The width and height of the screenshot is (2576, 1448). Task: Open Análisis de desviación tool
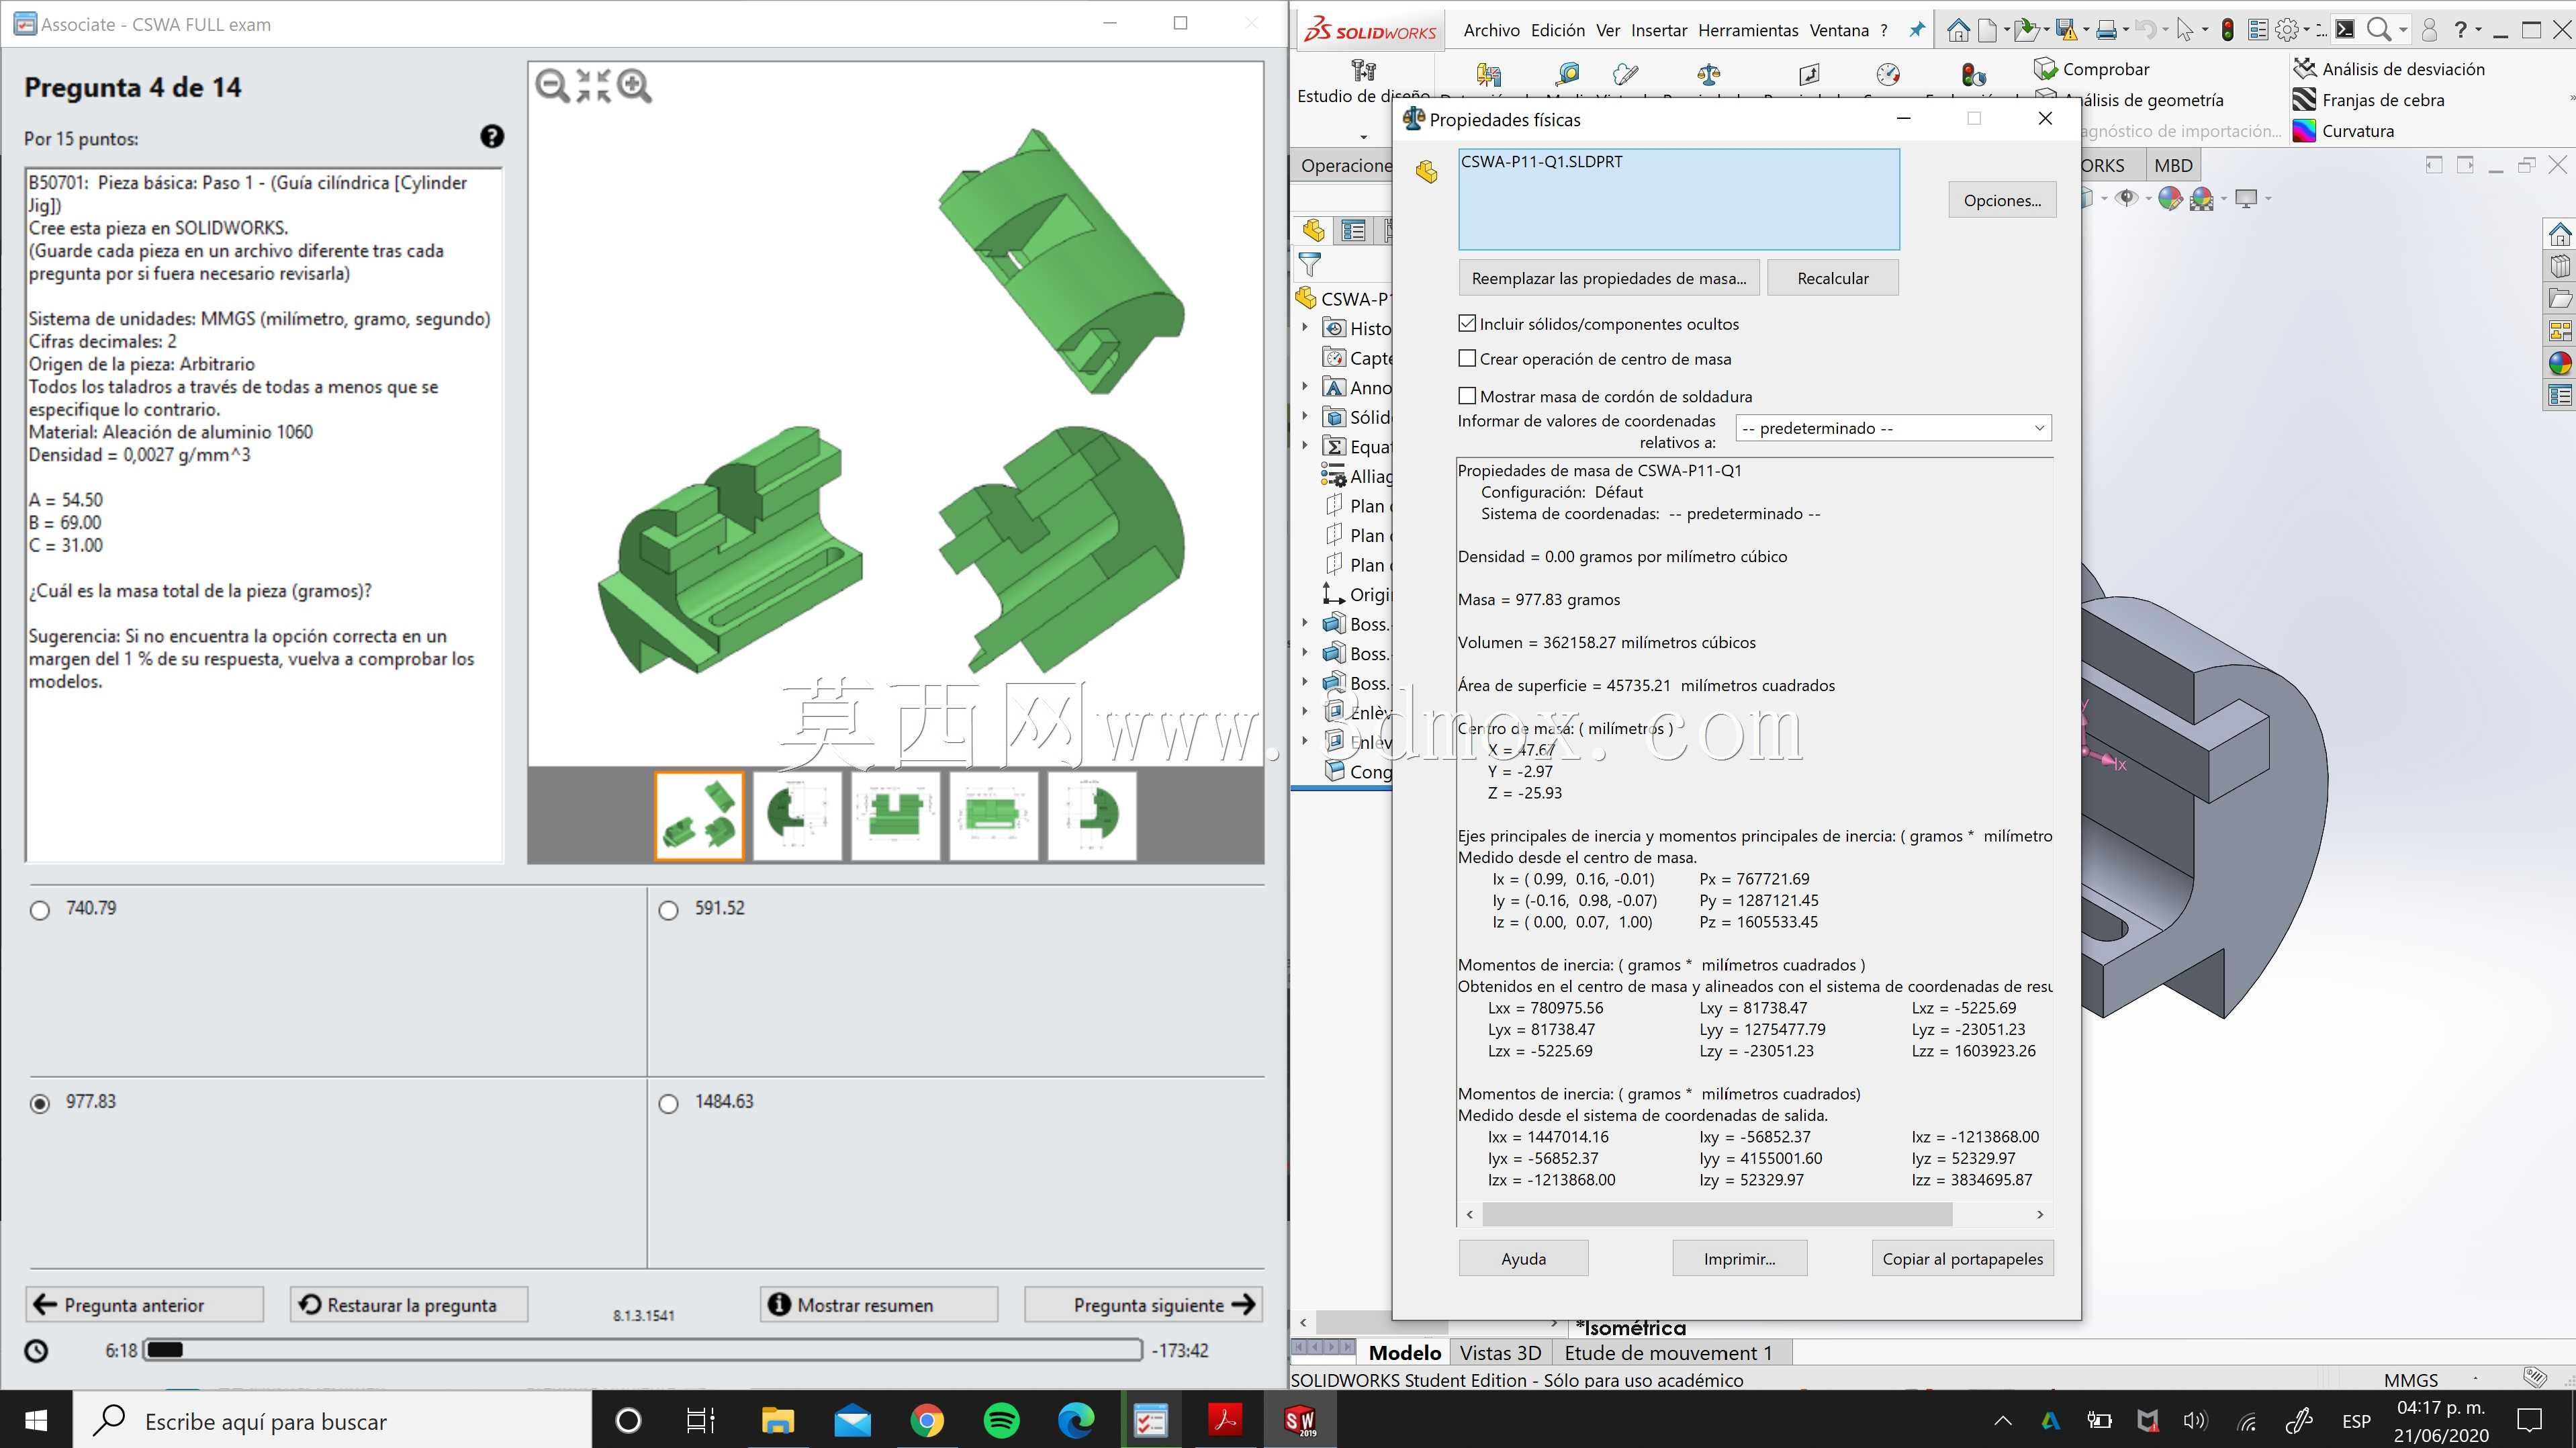2388,69
